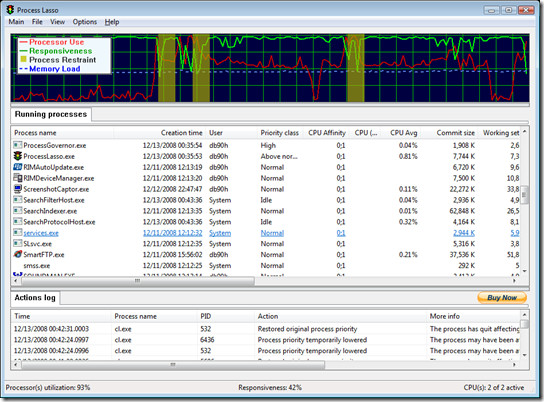544x402 pixels.
Task: Sort processes by CPU Avg column
Action: click(403, 133)
